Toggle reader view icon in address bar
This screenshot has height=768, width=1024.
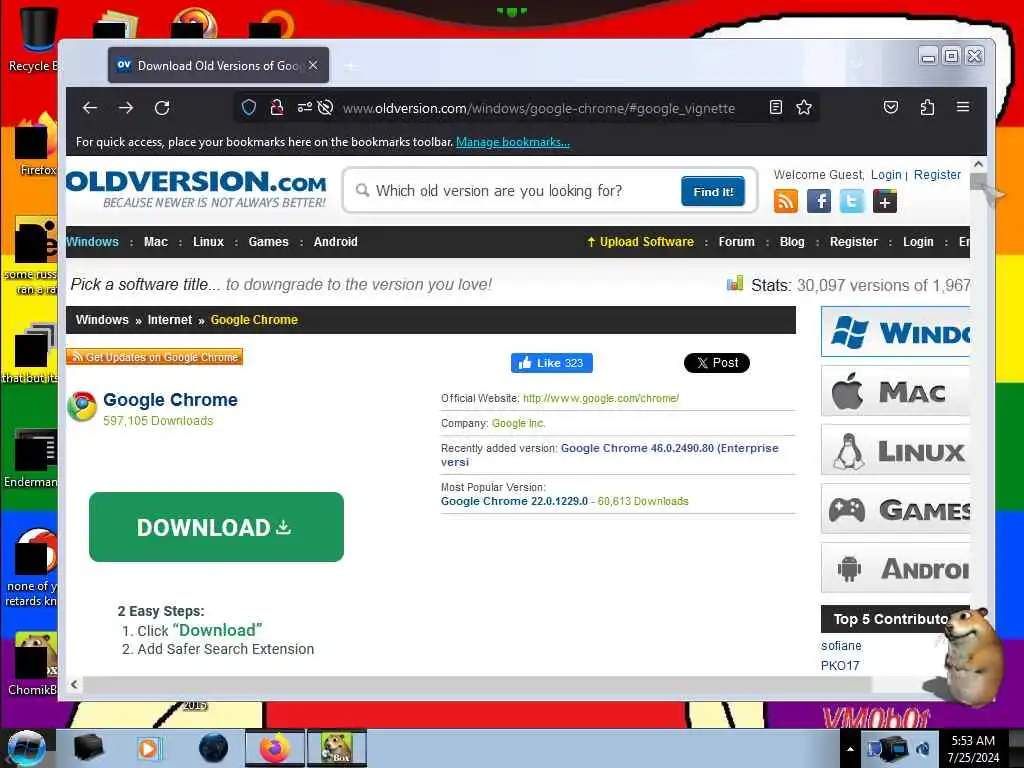pos(775,107)
